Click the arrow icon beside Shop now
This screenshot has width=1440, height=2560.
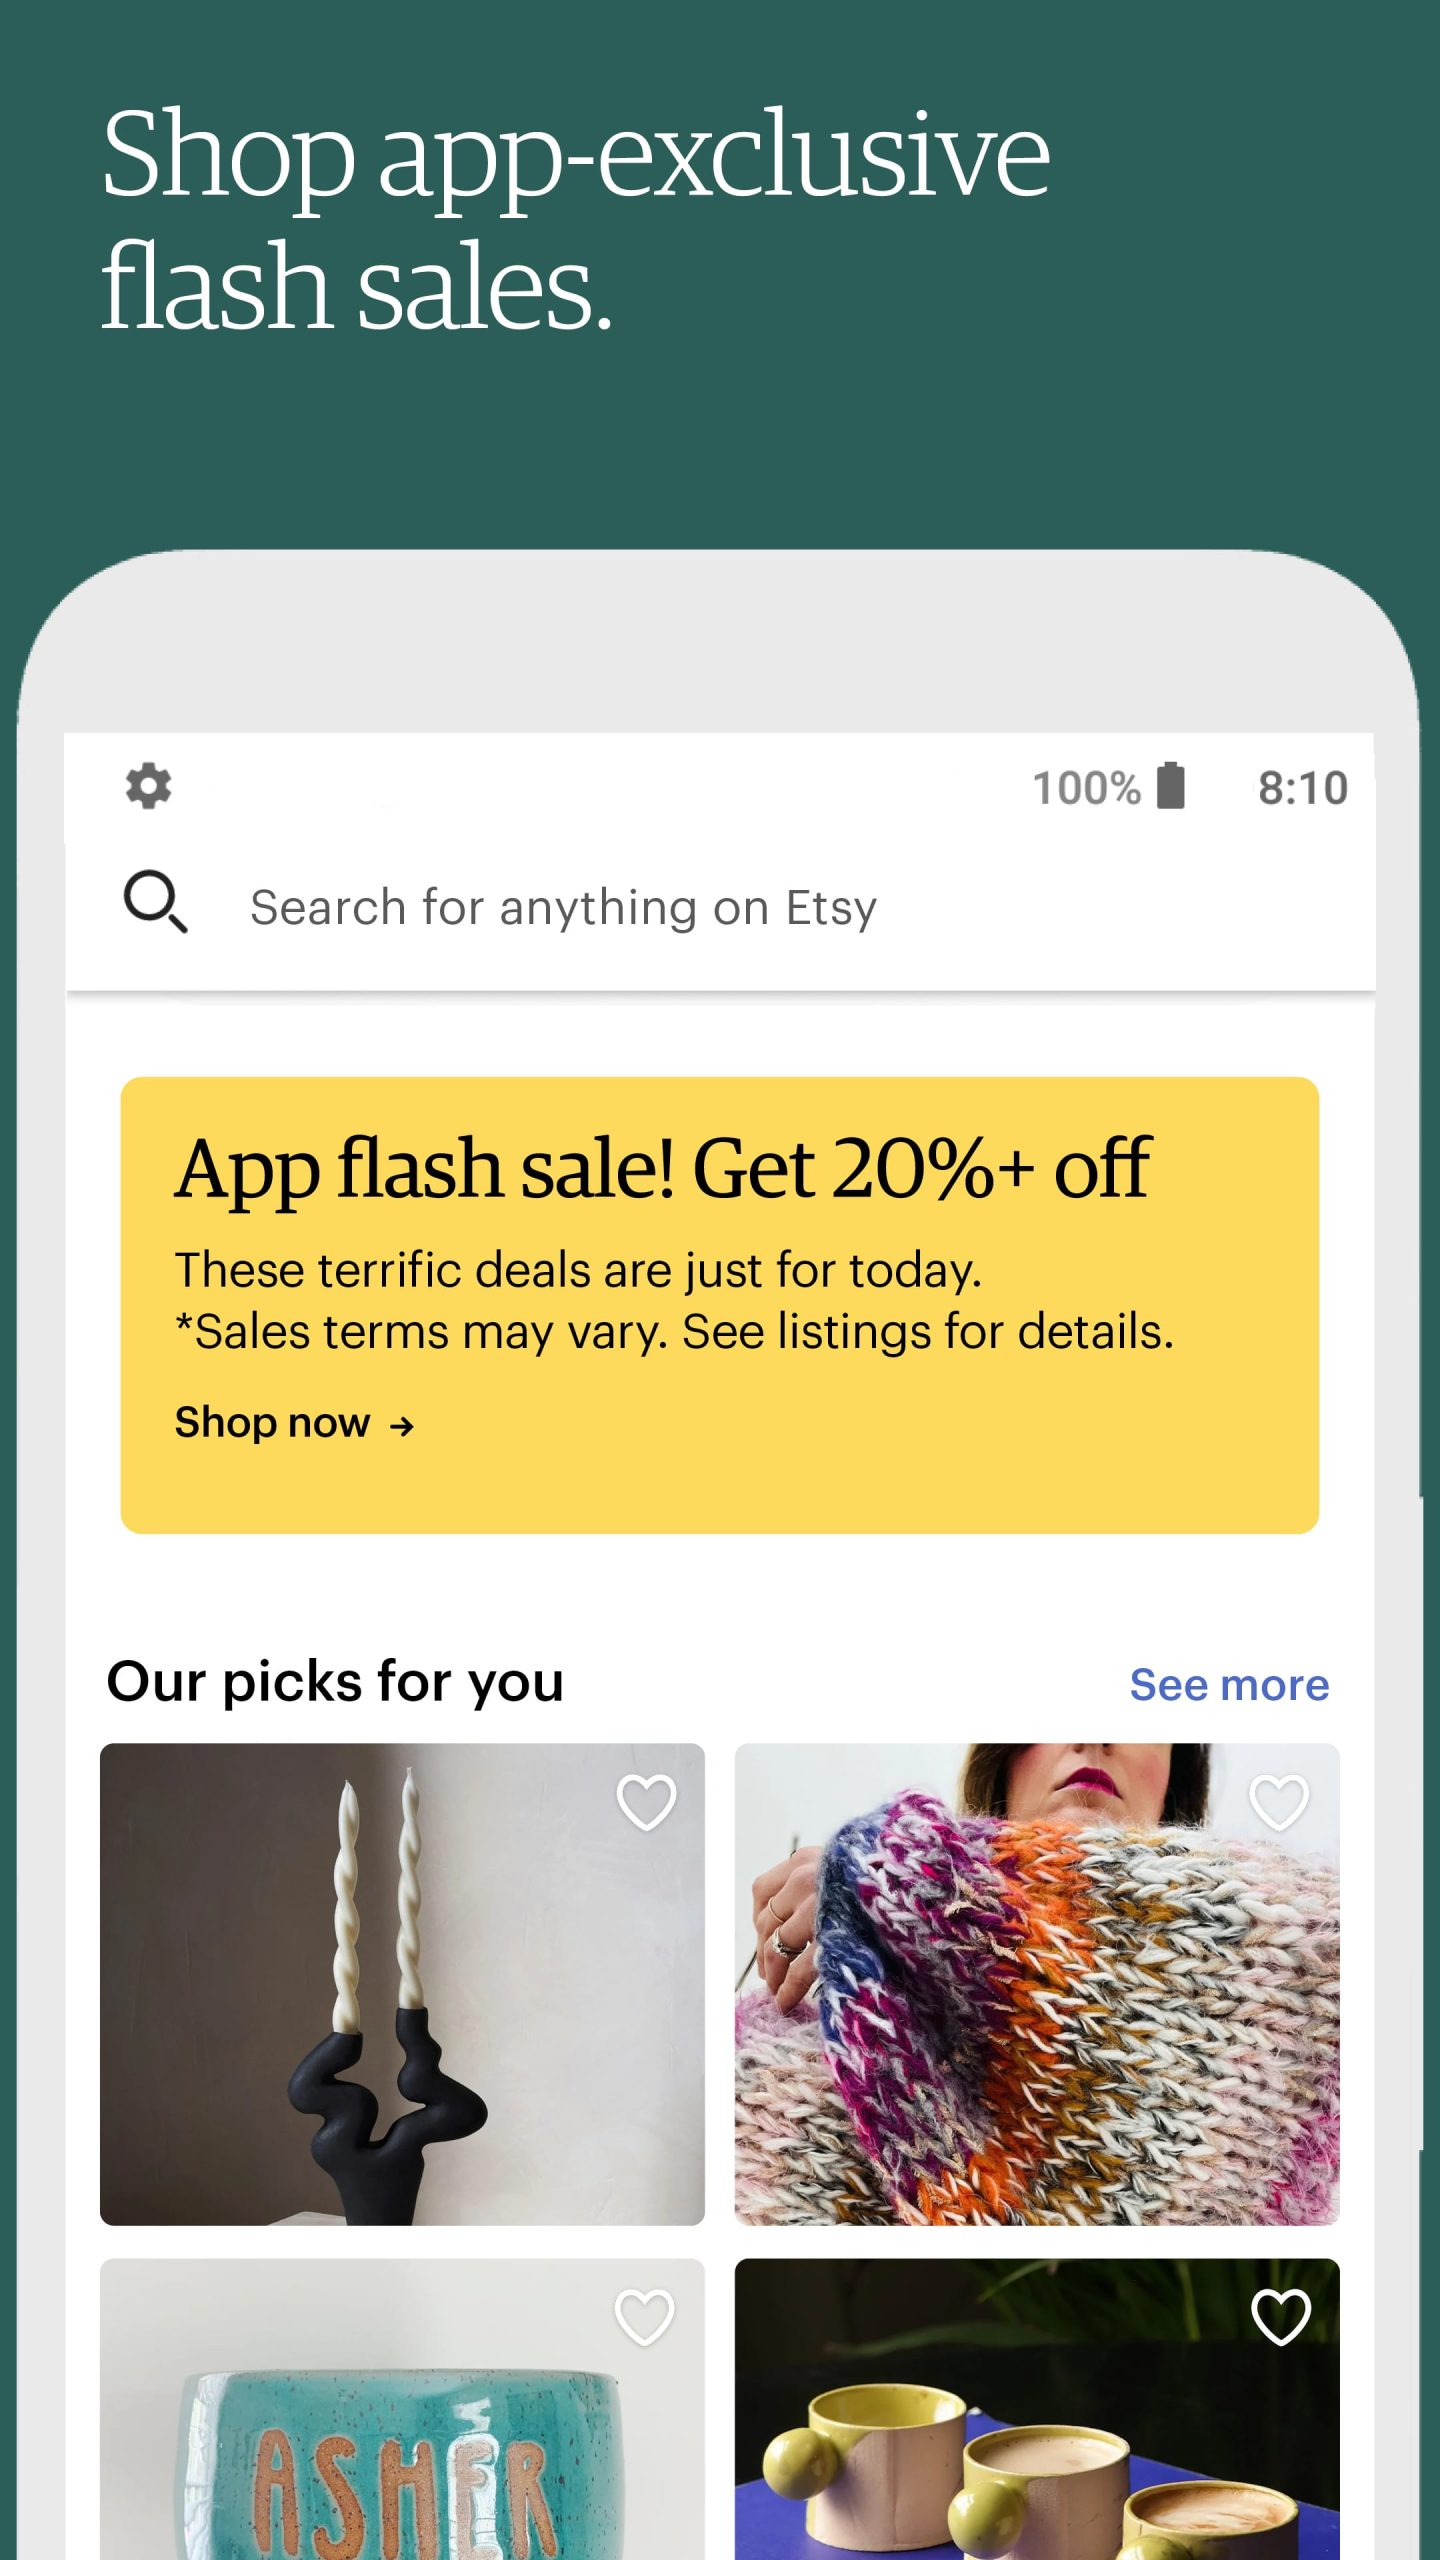[x=402, y=1426]
